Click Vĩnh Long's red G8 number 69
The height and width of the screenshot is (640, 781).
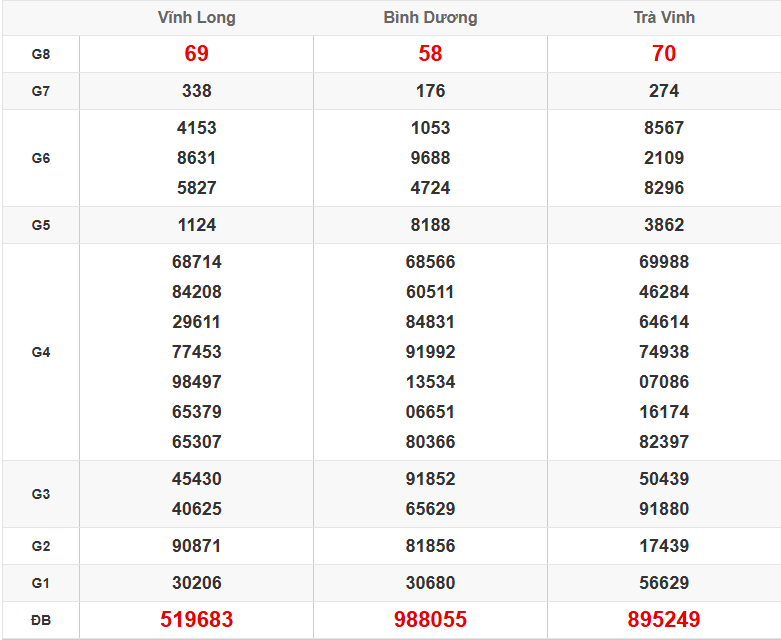click(x=197, y=54)
